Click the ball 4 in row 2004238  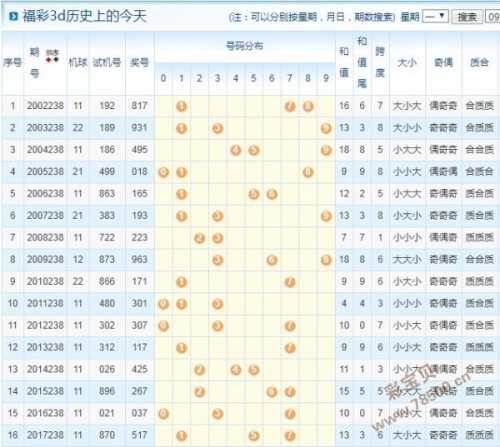point(236,150)
